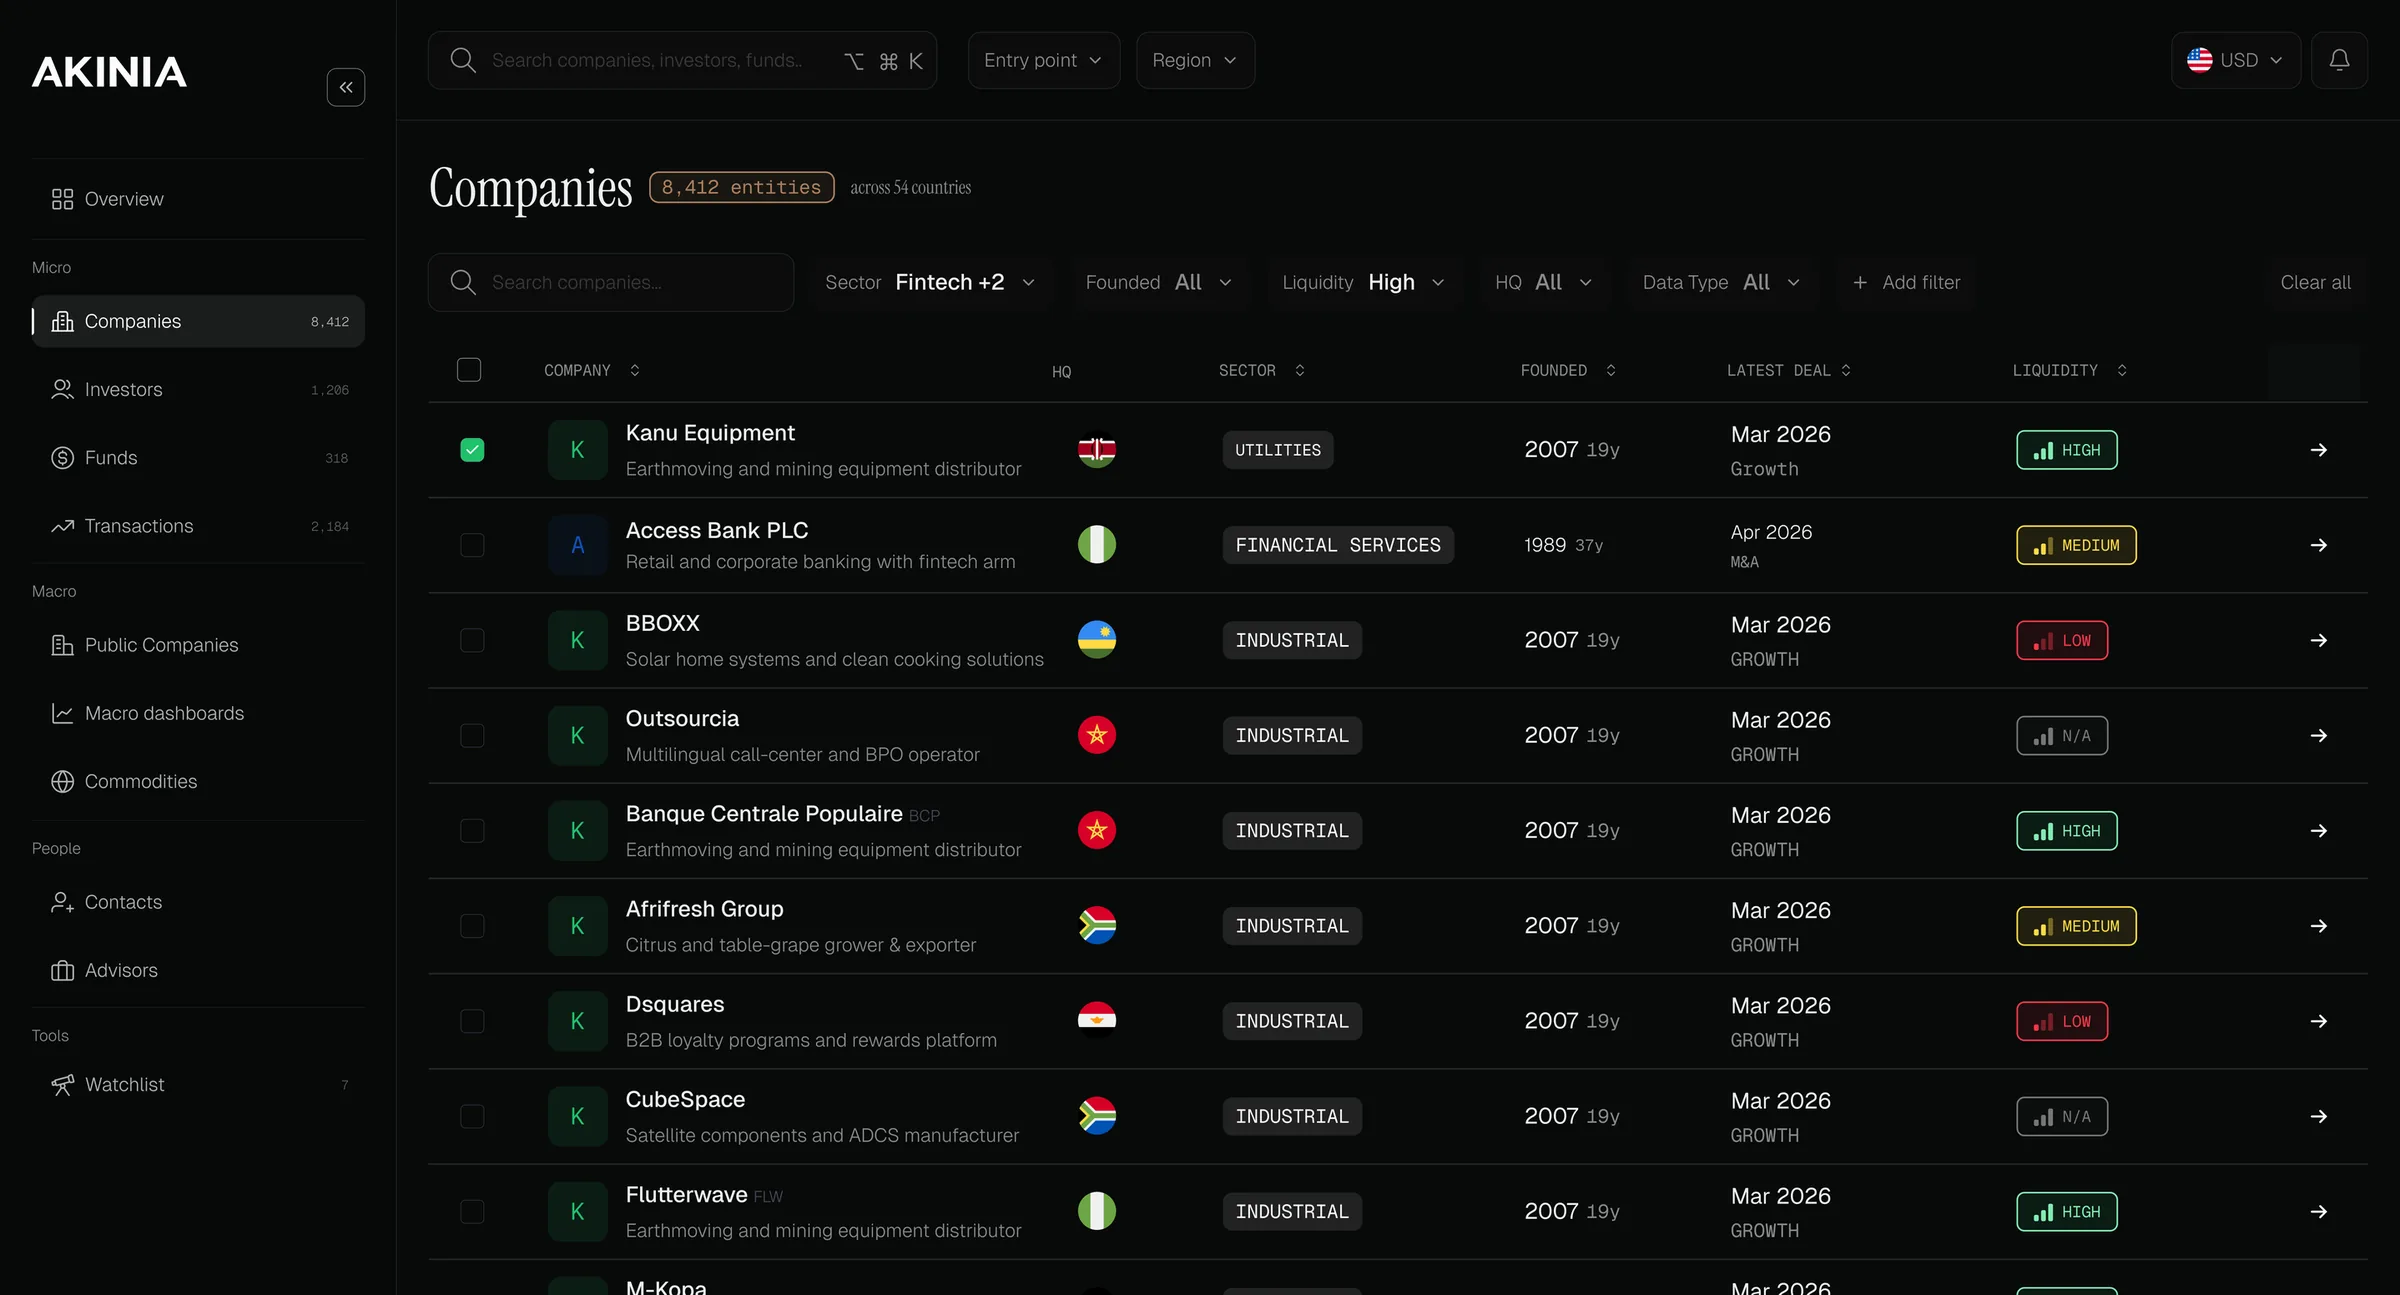Viewport: 2400px width, 1295px height.
Task: Open CubeSpace row arrow
Action: (2318, 1116)
